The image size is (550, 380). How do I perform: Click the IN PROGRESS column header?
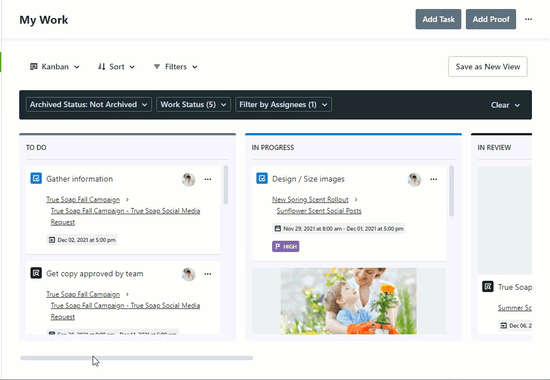tap(273, 147)
